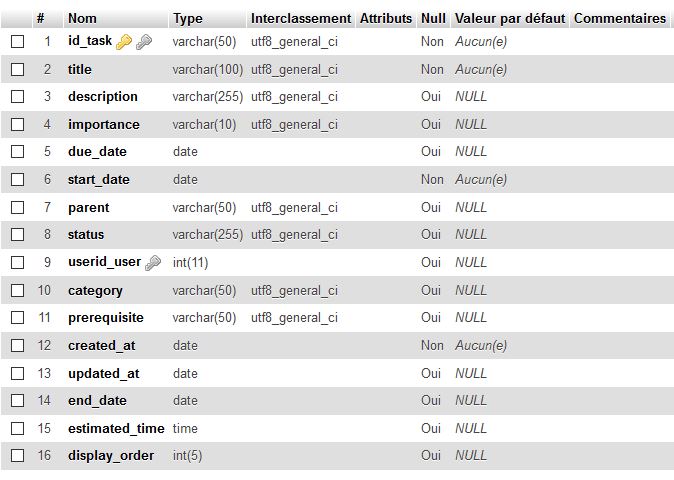Click the varchar(255) type of status row

point(208,235)
